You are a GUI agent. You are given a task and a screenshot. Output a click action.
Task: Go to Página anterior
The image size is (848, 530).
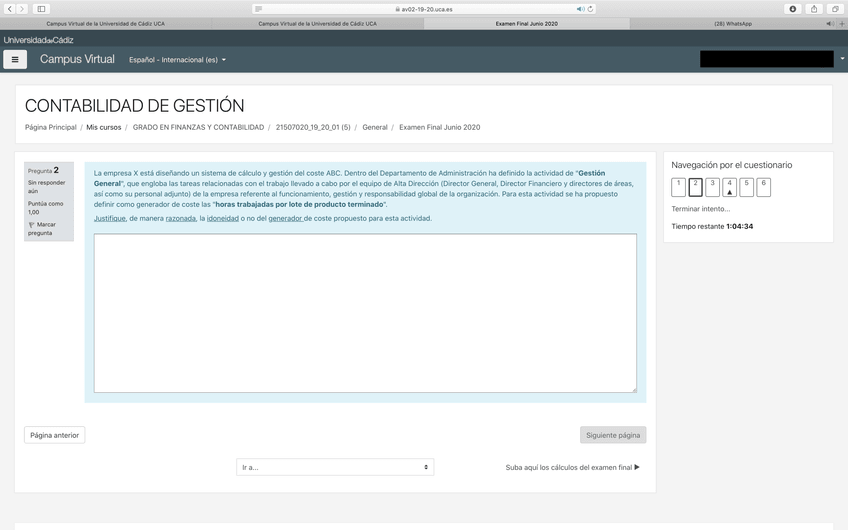[55, 435]
